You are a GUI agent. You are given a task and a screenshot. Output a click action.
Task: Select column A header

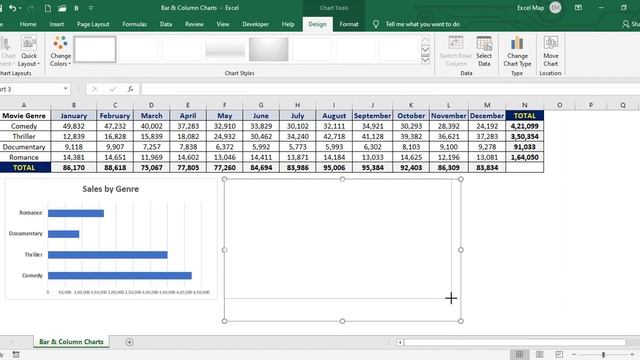(24, 105)
